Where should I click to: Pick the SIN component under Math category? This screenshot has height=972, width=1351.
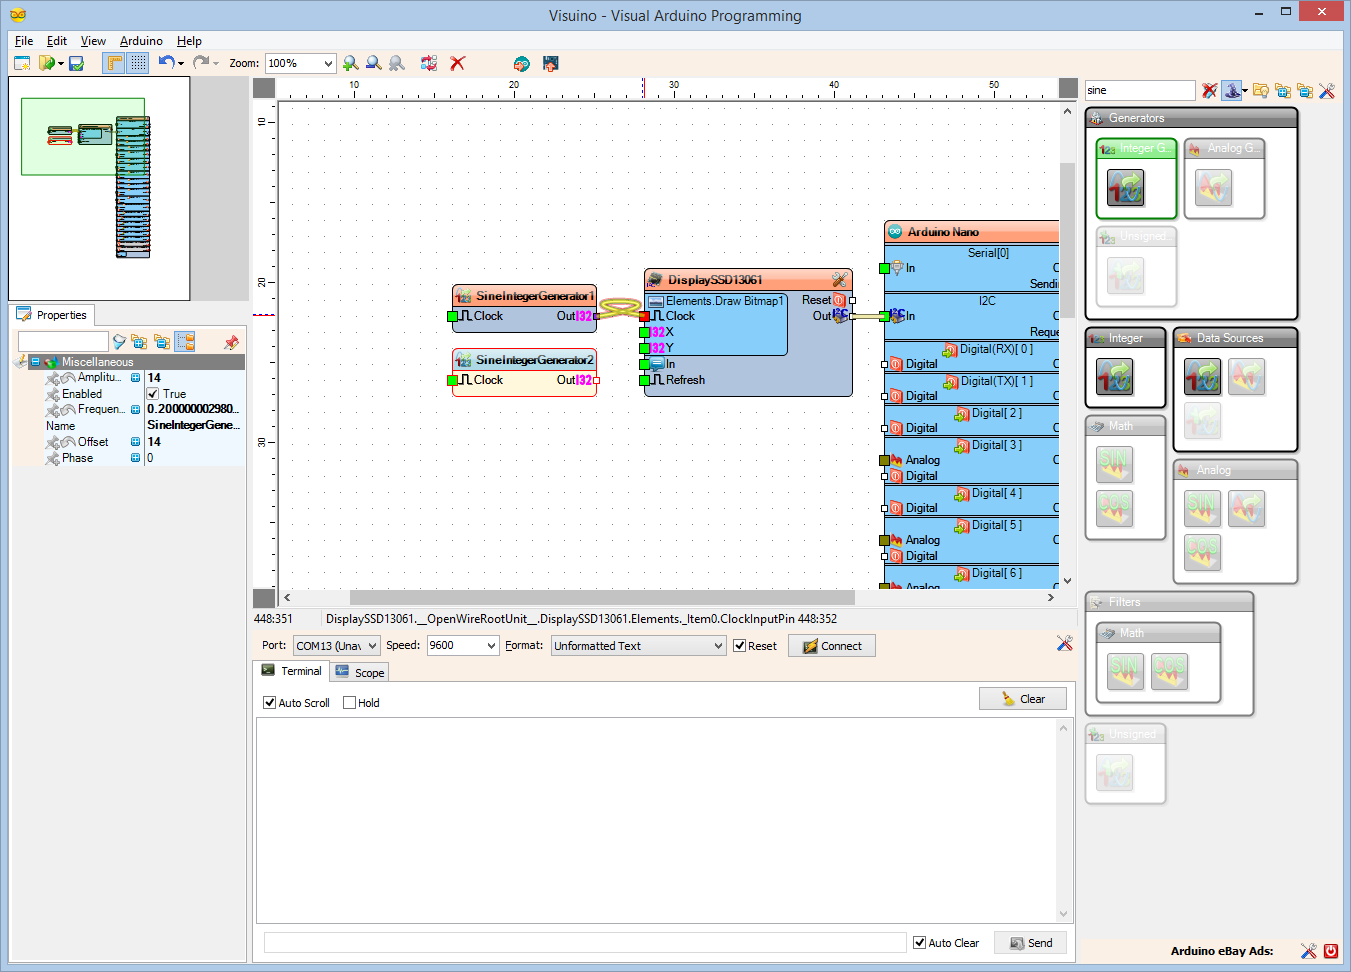[x=1113, y=463]
